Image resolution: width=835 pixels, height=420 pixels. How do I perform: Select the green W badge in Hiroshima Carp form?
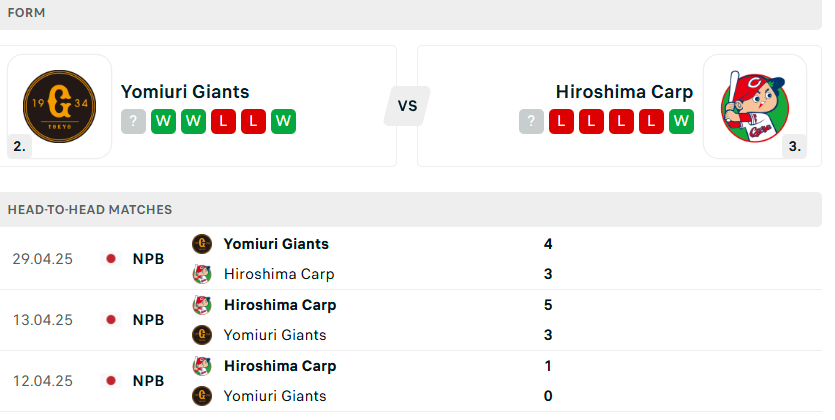(x=681, y=121)
